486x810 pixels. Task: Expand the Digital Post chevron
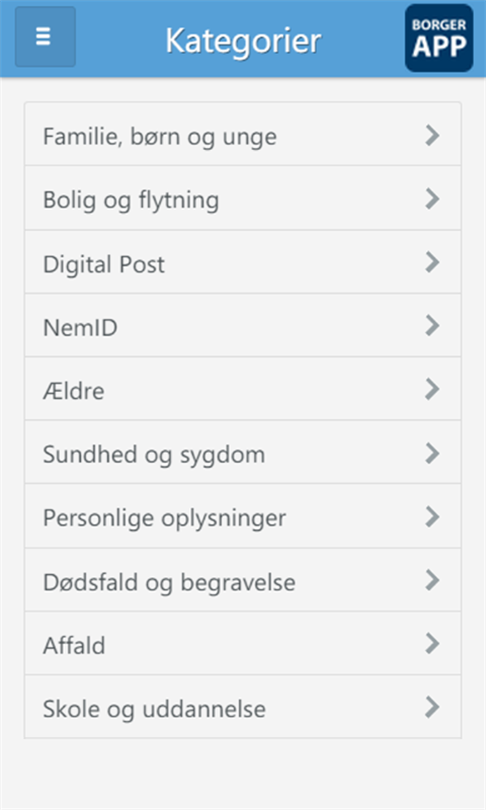tap(432, 262)
